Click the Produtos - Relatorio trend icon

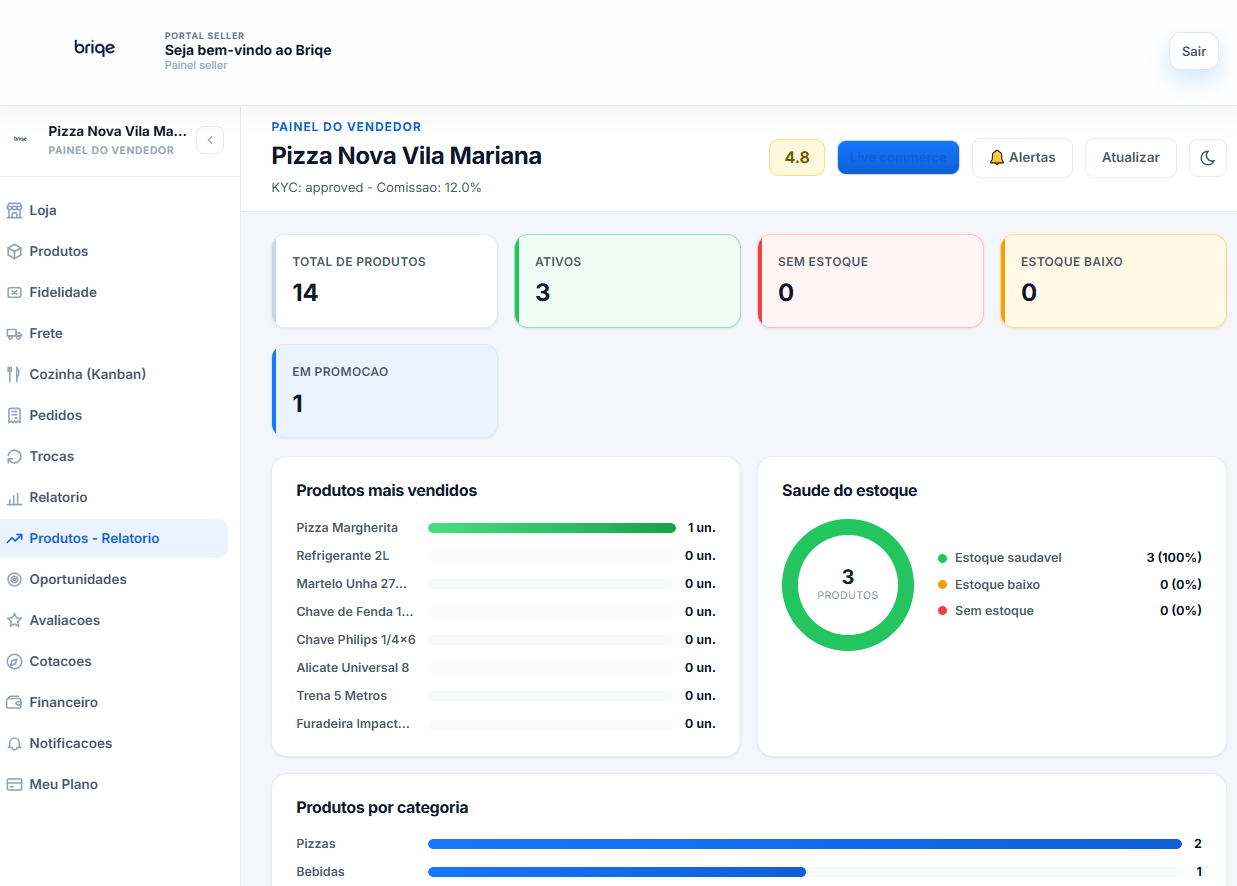14,538
